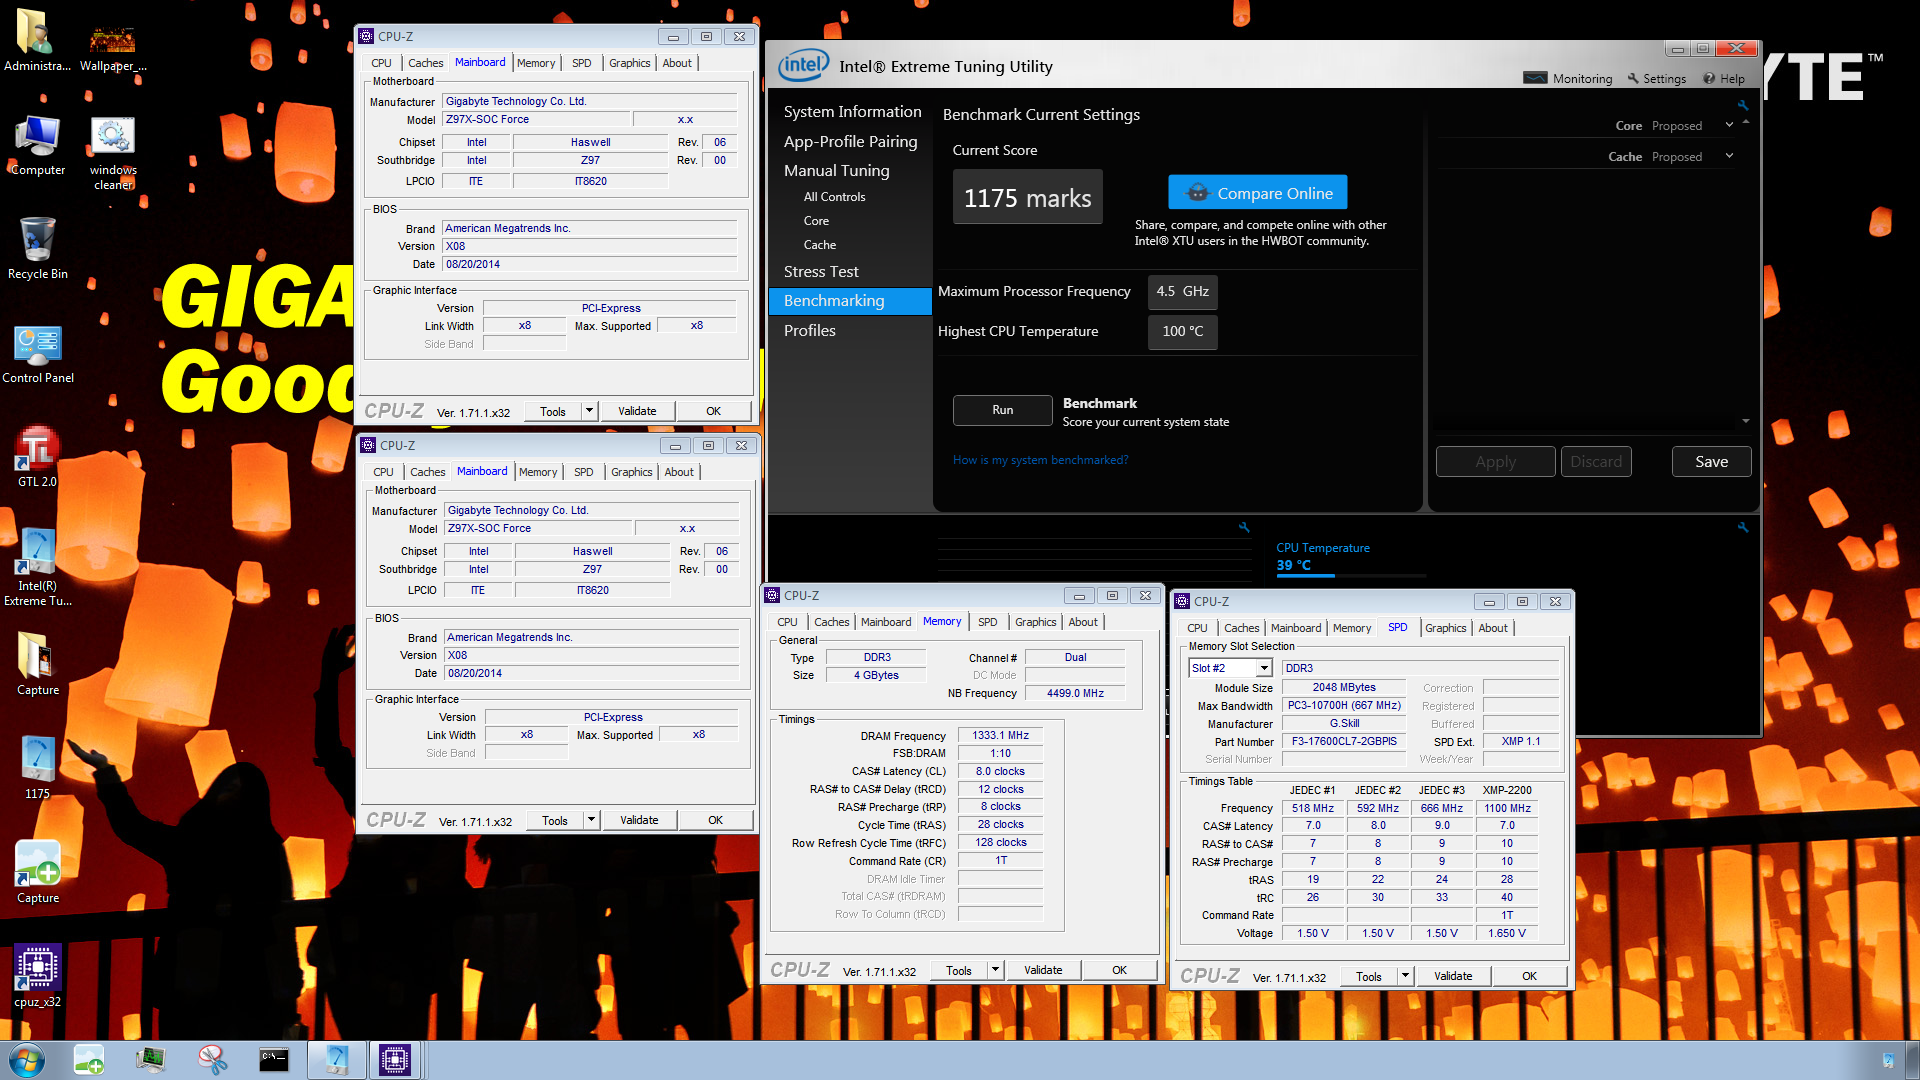Switch to Caches tab in second Mainboard CPU-Z
Screen dimensions: 1920x1080
pyautogui.click(x=427, y=472)
